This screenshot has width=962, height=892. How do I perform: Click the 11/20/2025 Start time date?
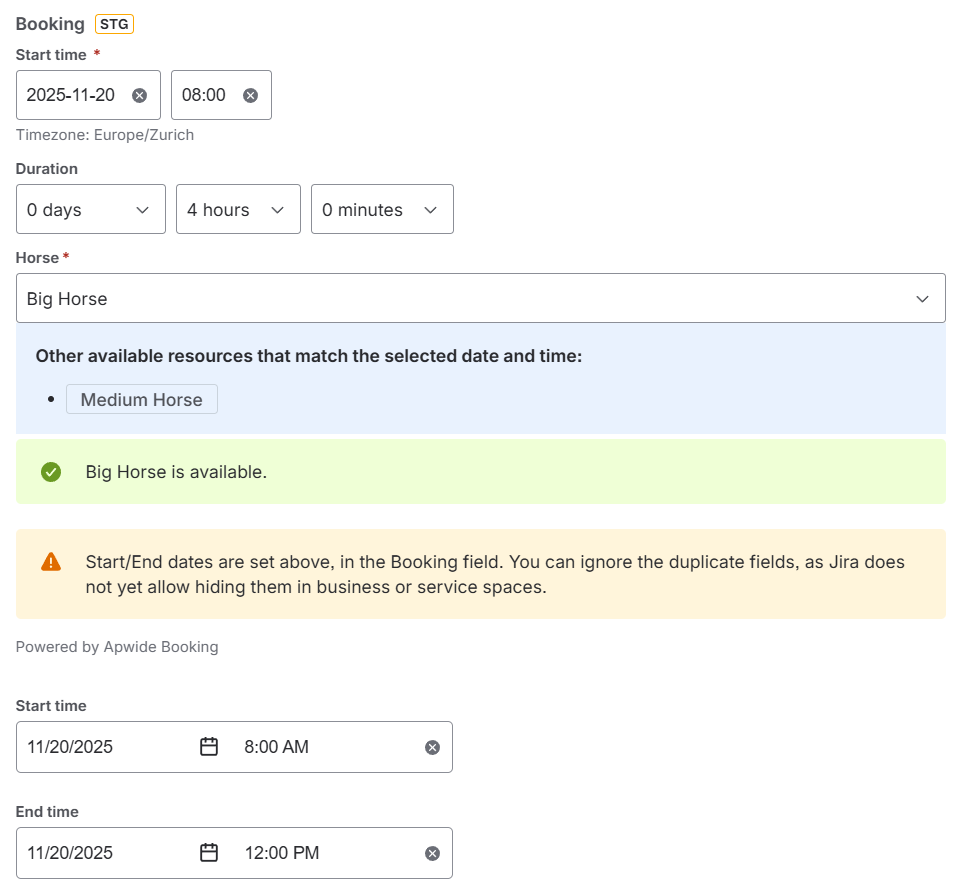(70, 747)
